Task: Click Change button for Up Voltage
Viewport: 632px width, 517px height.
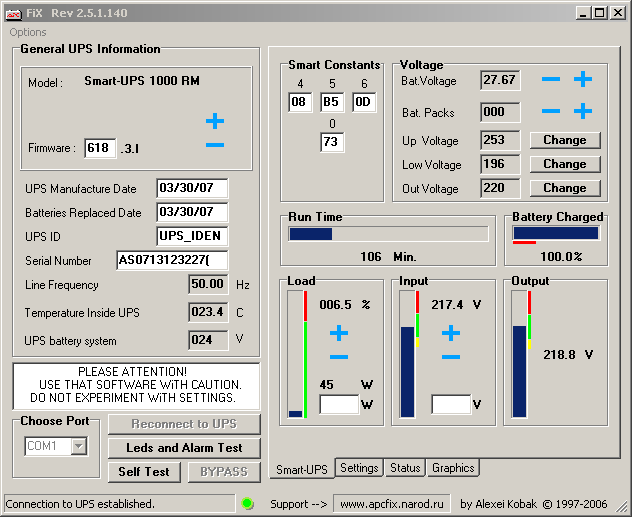Action: (565, 140)
